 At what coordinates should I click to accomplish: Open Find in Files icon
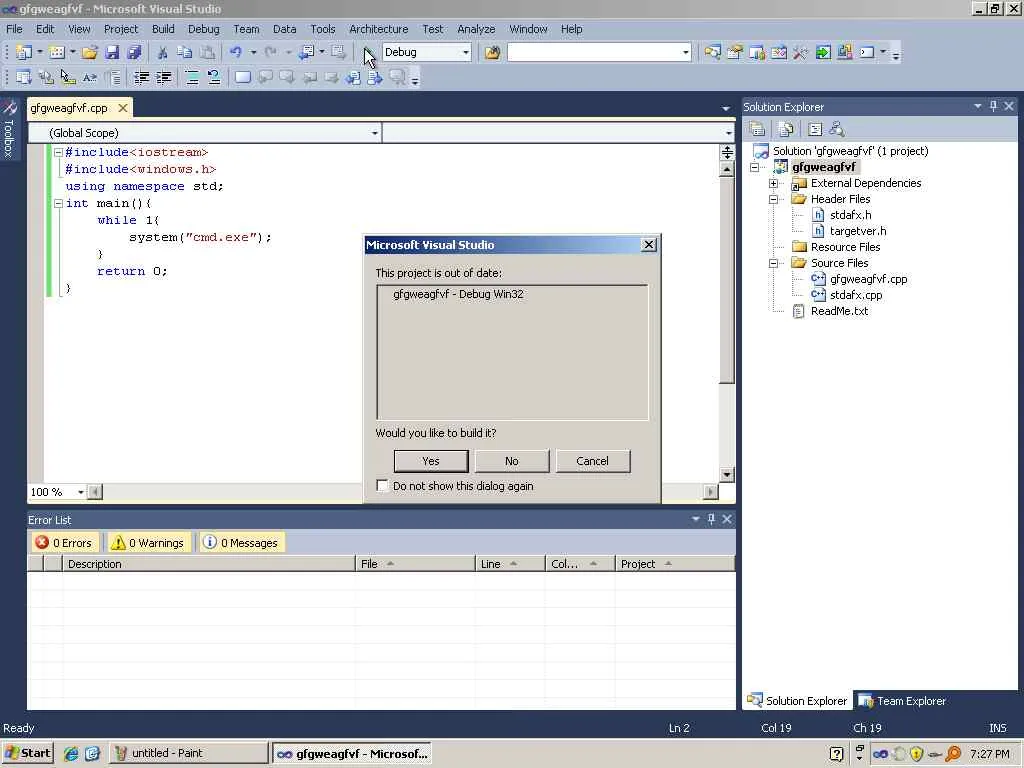click(492, 52)
